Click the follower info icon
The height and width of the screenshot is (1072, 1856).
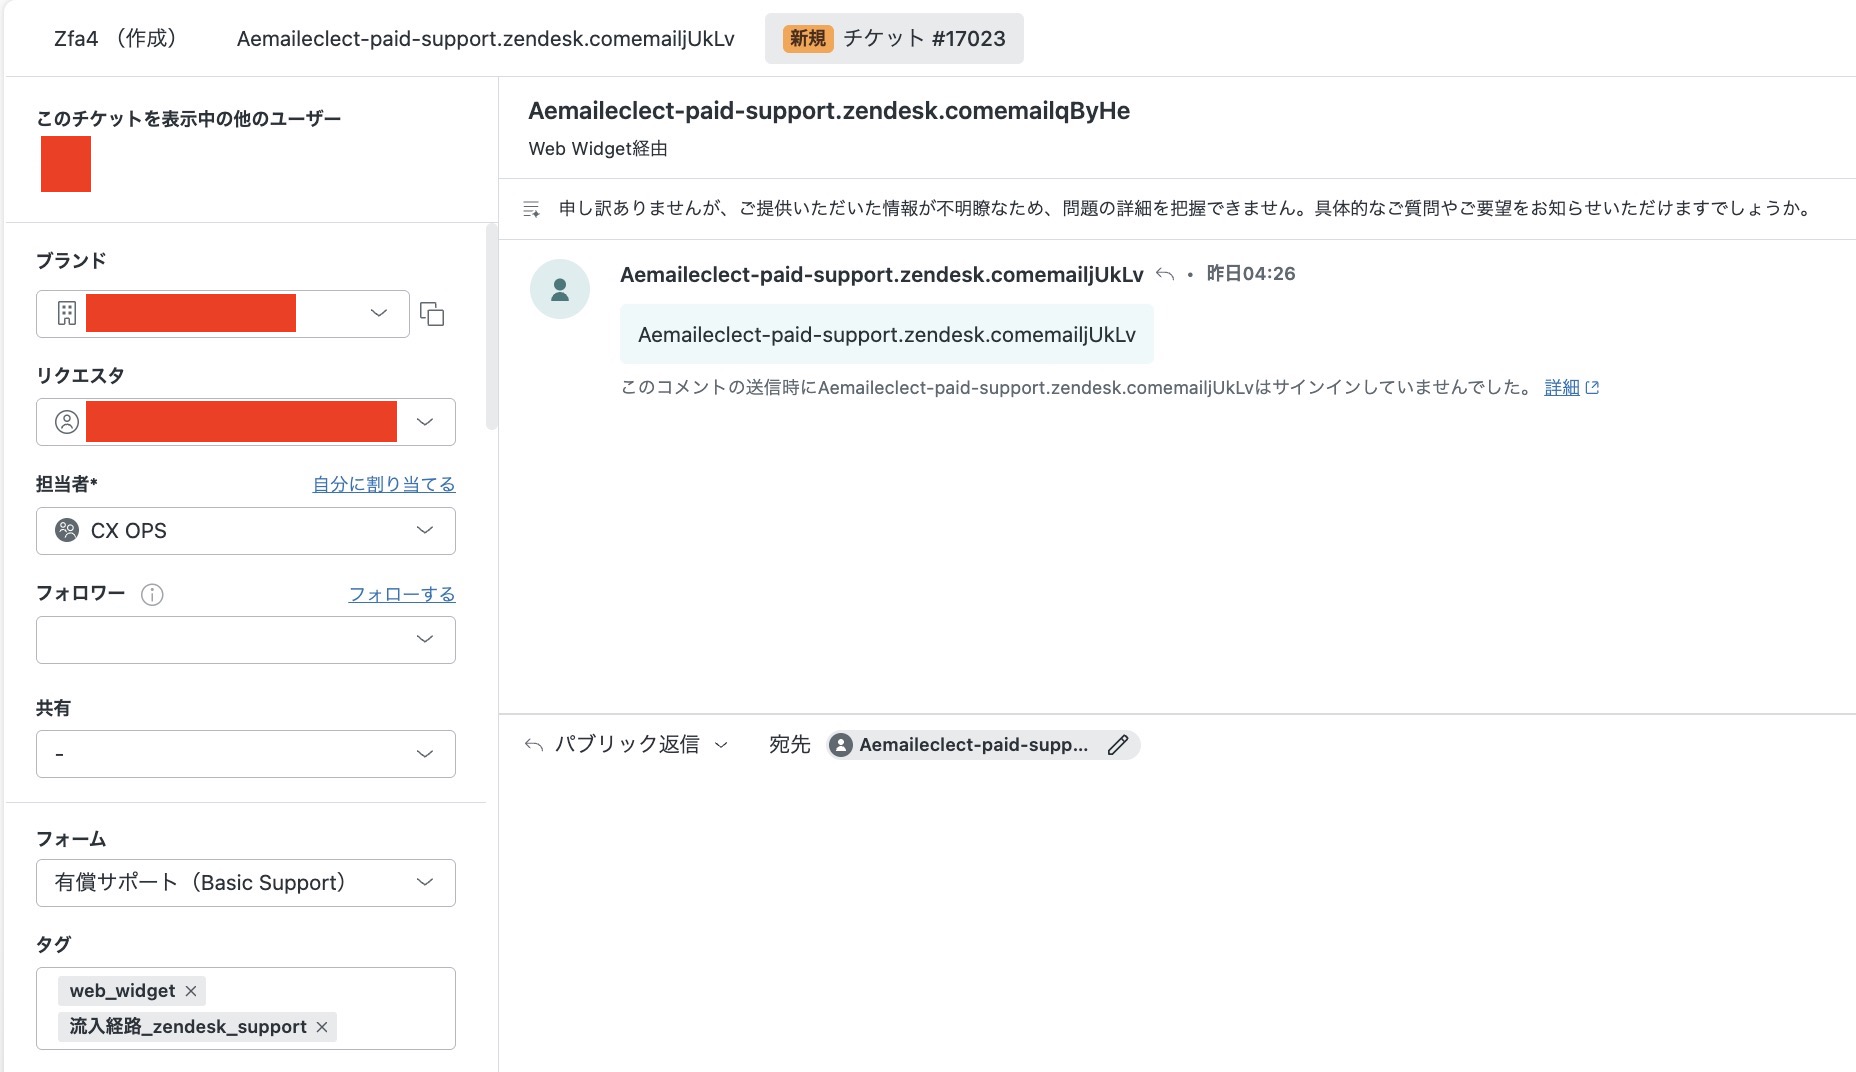pyautogui.click(x=152, y=595)
